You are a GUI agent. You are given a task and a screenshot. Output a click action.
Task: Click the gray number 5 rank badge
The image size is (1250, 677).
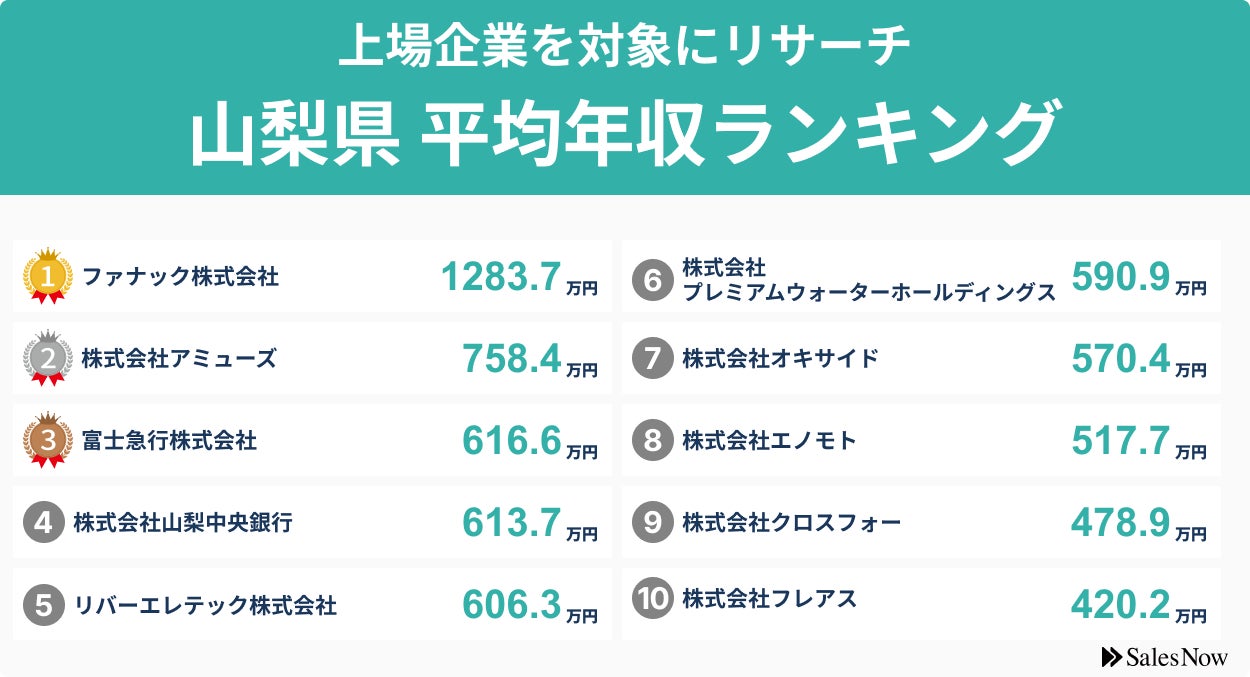pos(43,604)
